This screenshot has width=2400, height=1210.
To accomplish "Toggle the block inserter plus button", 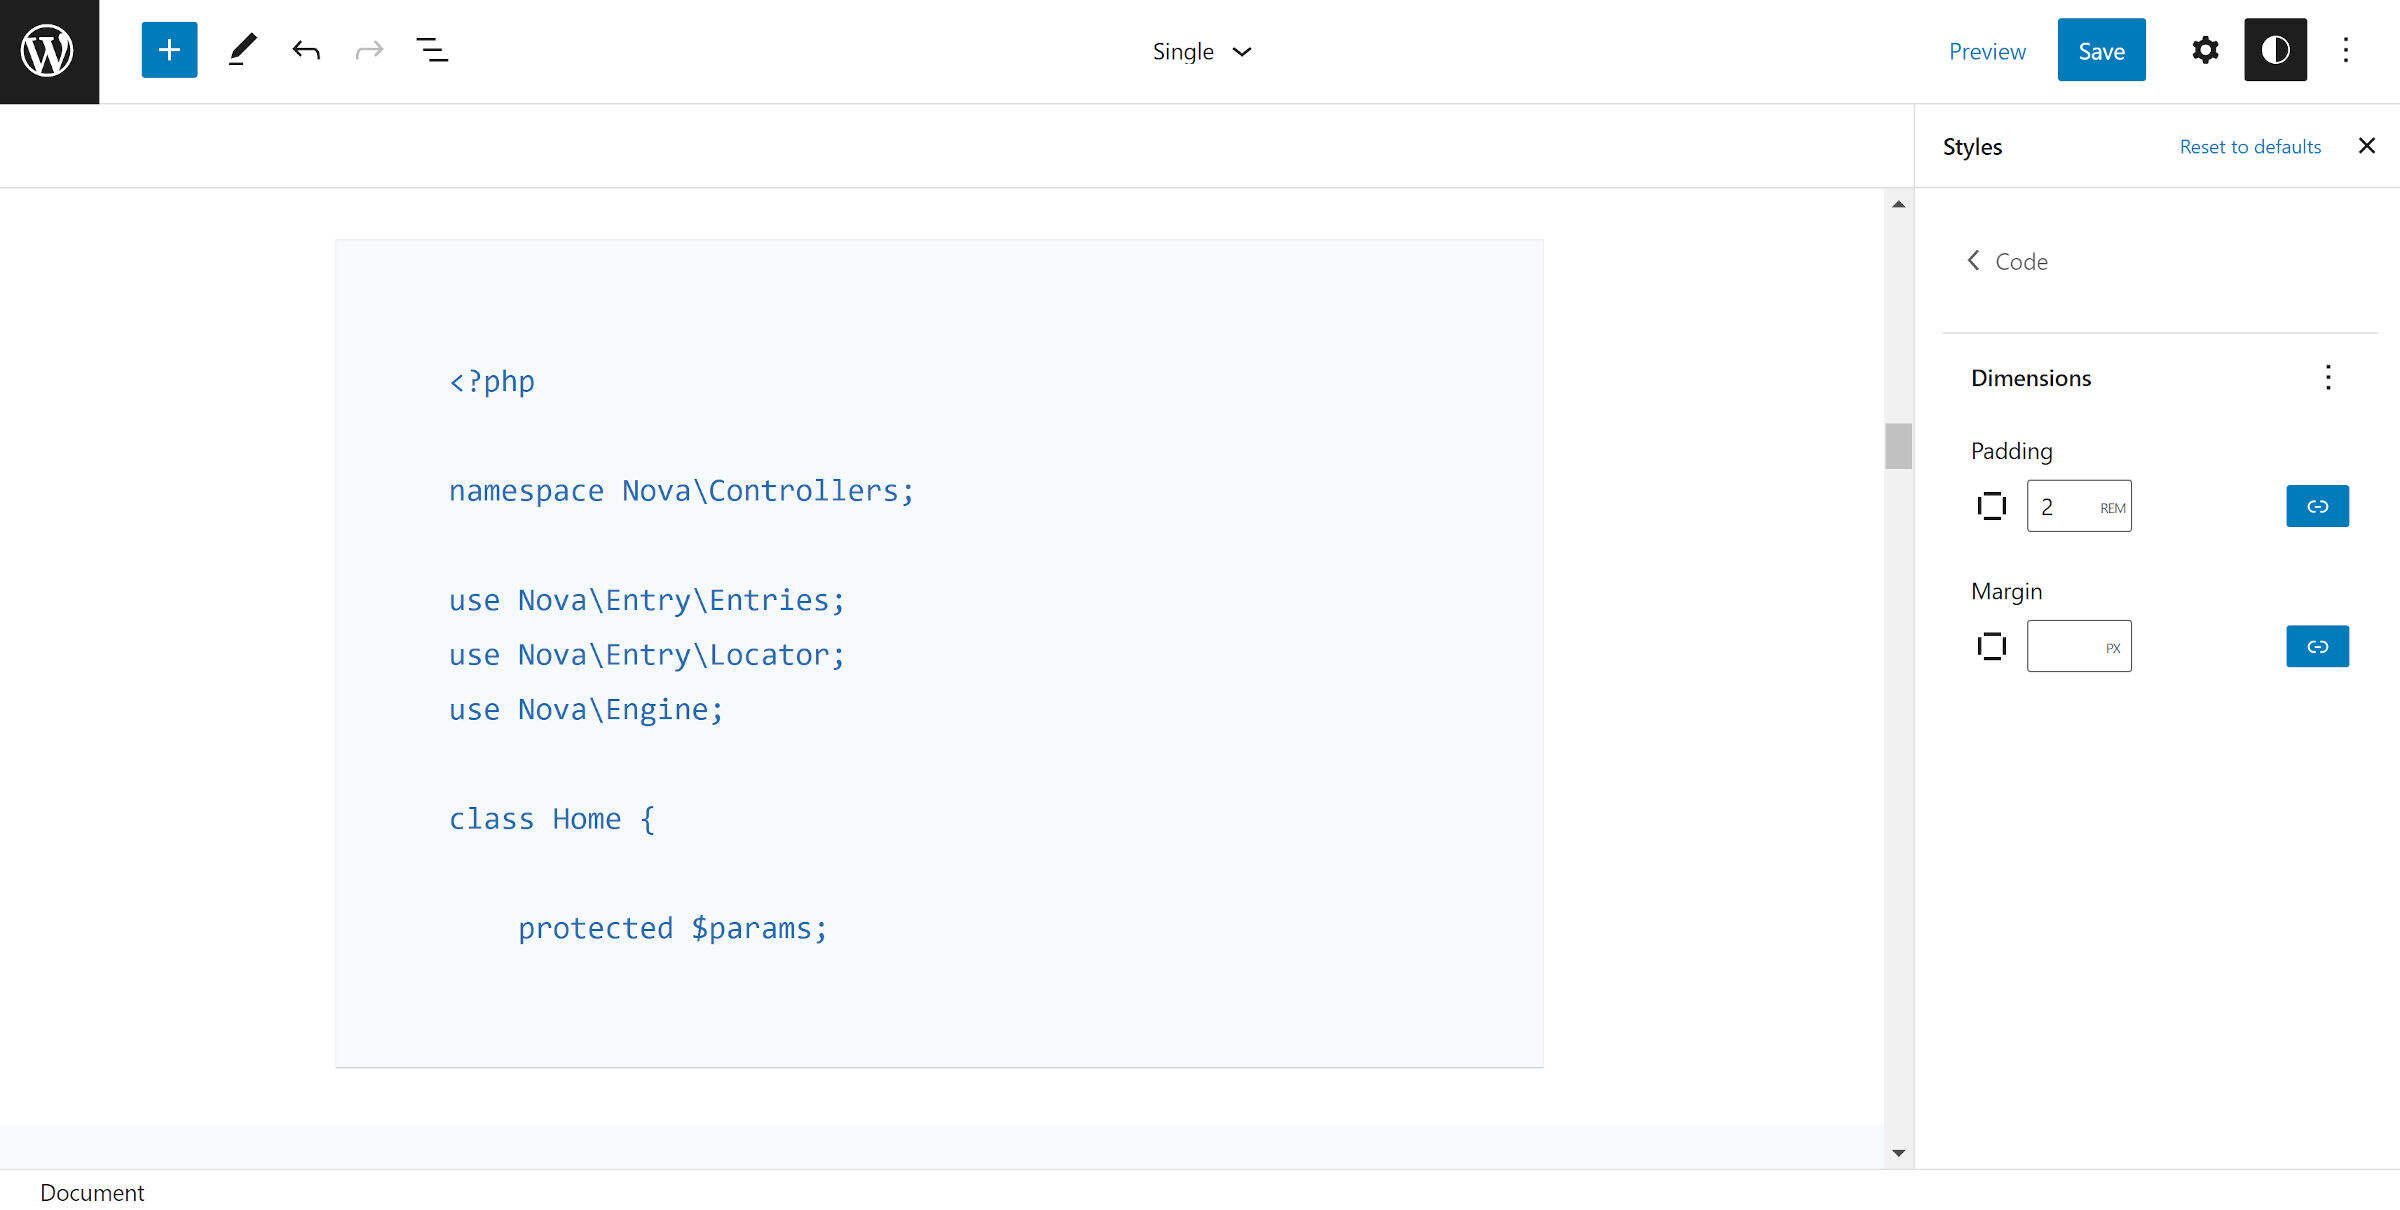I will (x=169, y=50).
